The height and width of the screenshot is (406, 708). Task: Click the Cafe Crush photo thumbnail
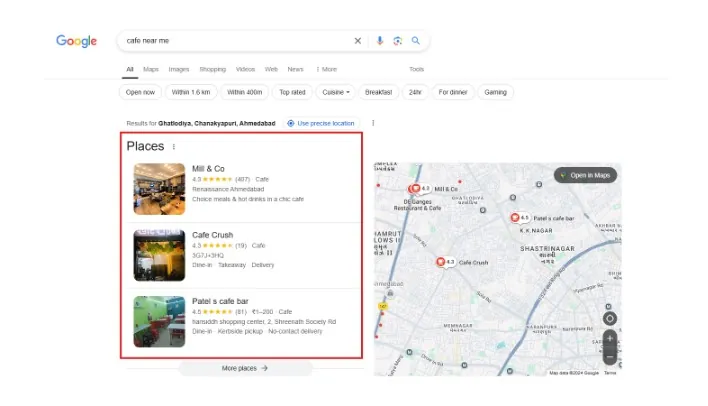(159, 255)
